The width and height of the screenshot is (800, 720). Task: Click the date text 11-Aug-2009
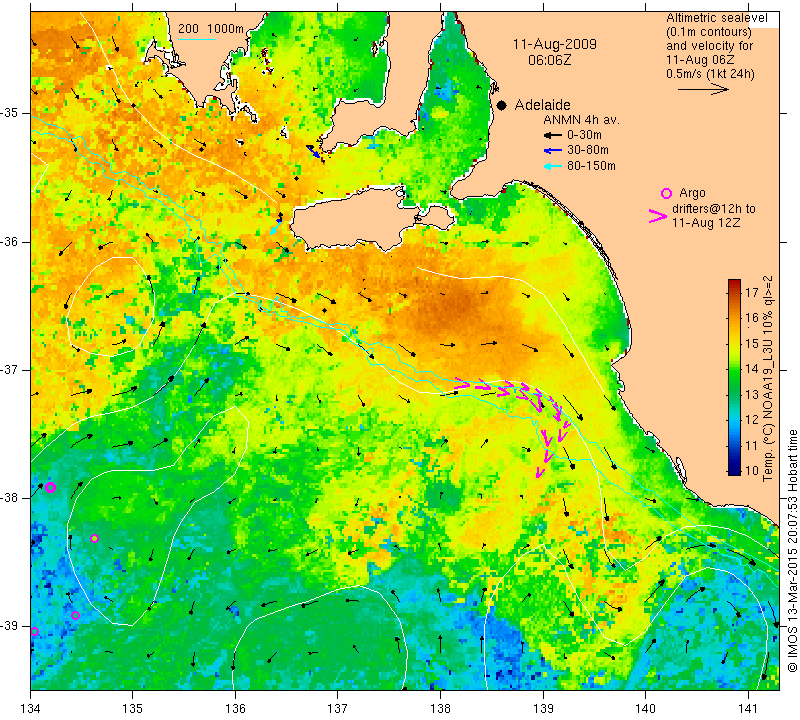[x=555, y=44]
